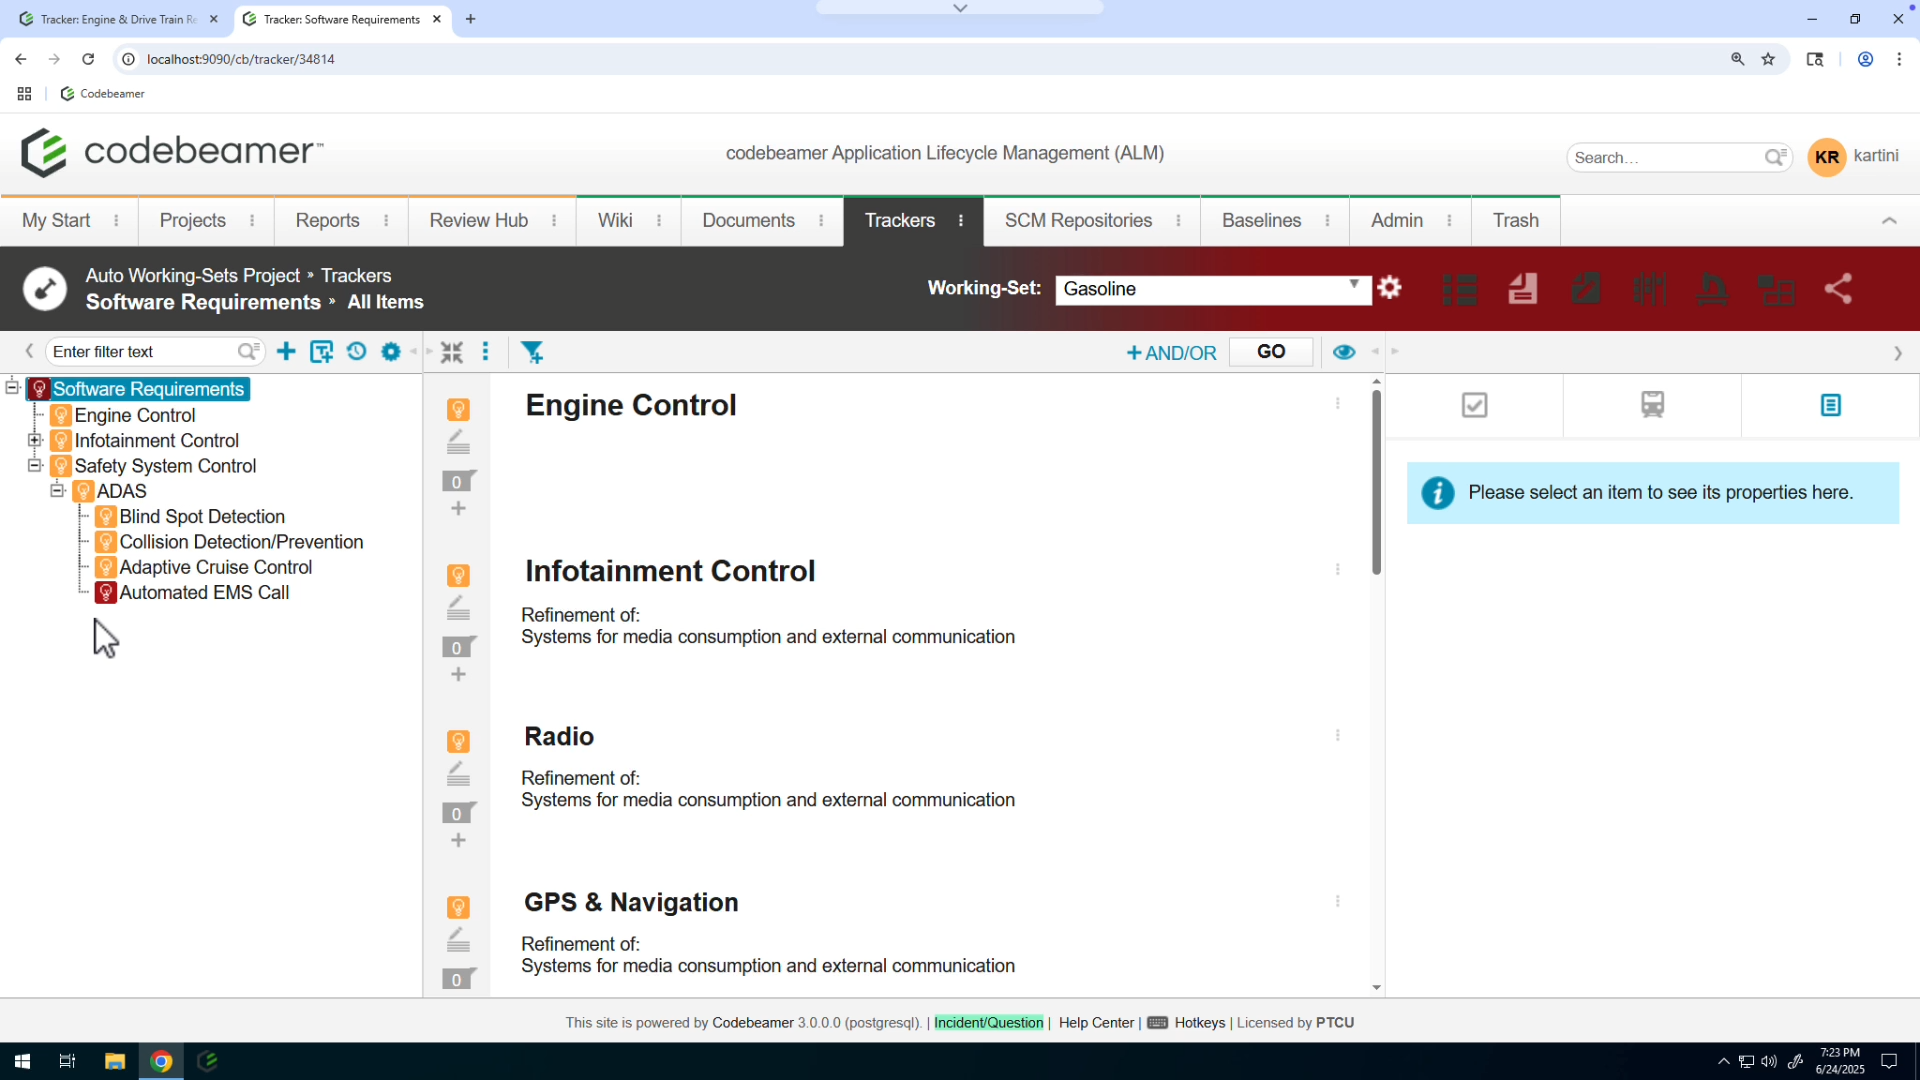Collapse the right properties panel with the chevron
The image size is (1920, 1080).
click(1897, 353)
